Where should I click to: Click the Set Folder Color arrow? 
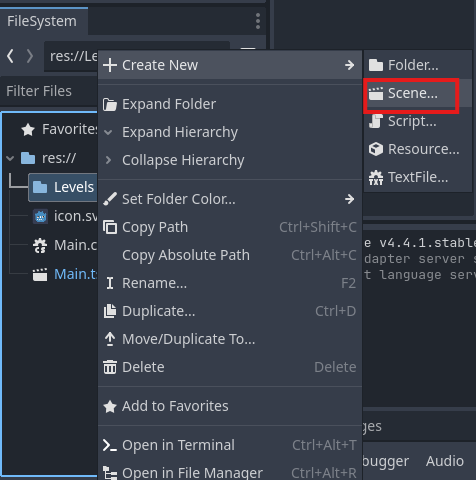coord(349,199)
